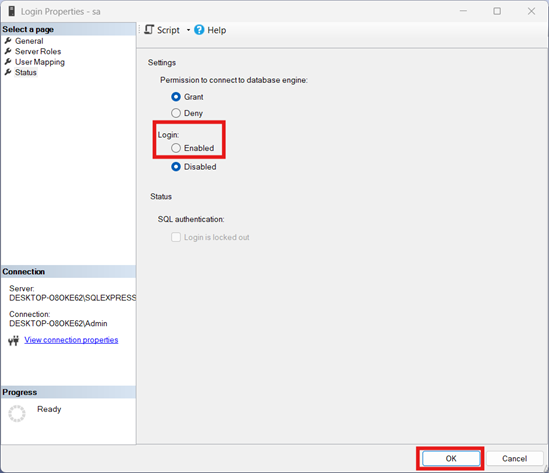Go to the User Mapping page
The image size is (549, 473).
click(40, 62)
